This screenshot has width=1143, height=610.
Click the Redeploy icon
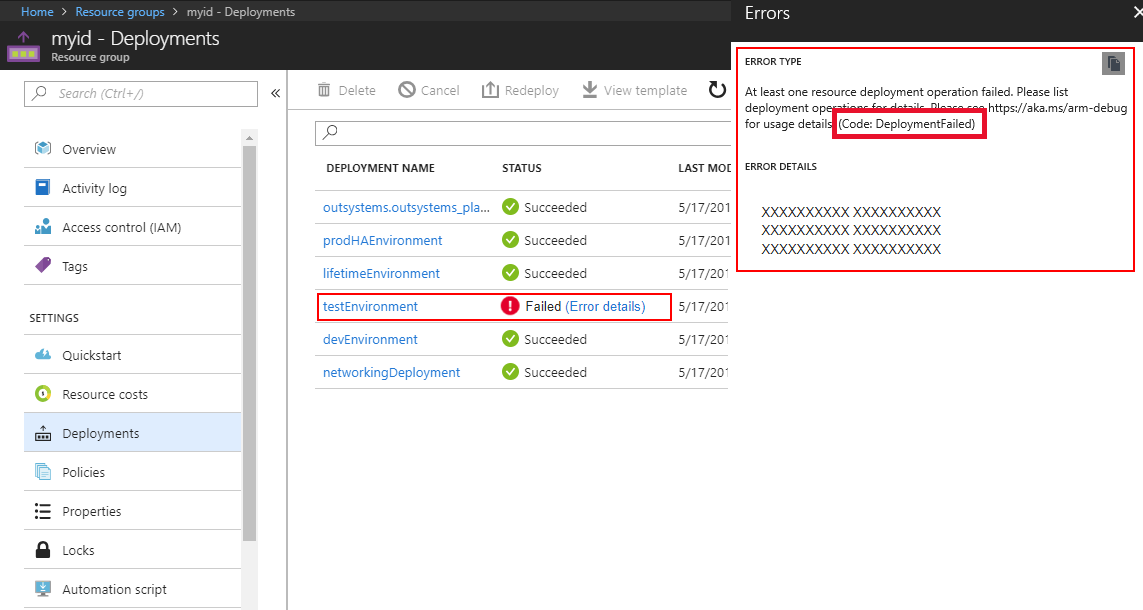[488, 89]
